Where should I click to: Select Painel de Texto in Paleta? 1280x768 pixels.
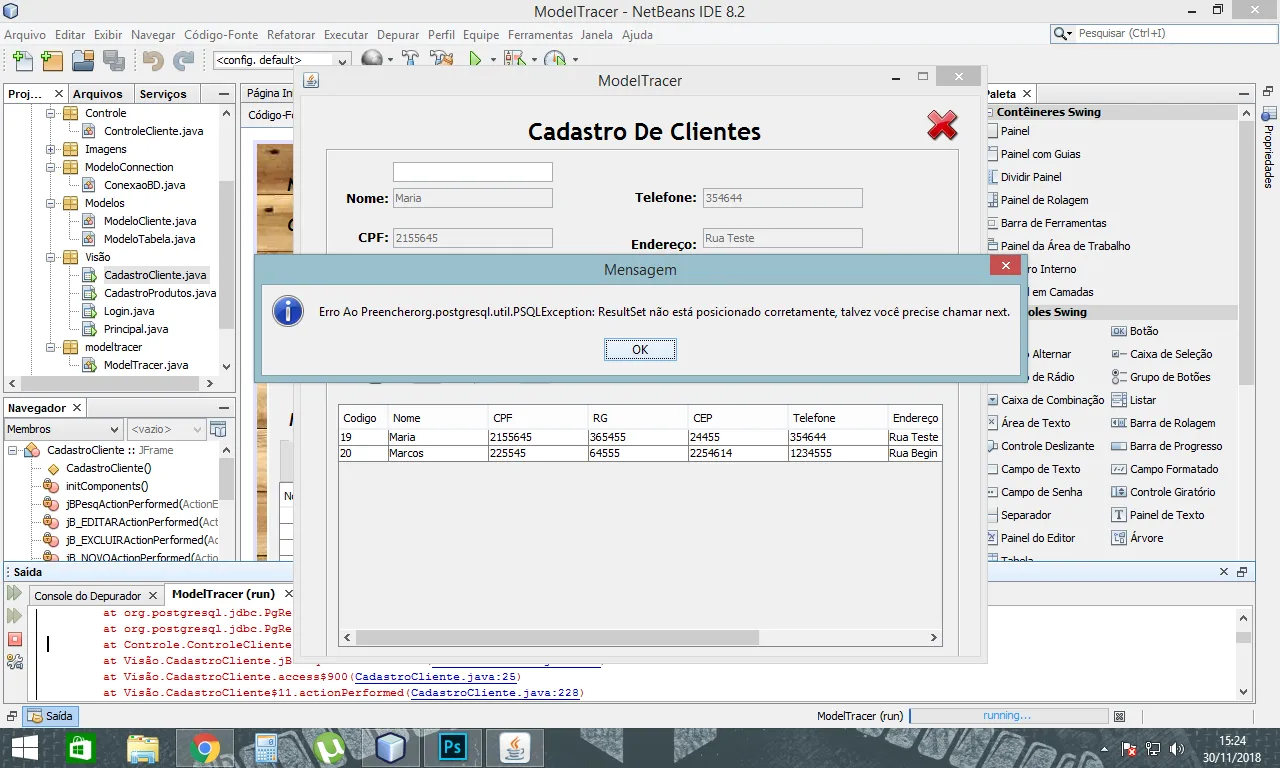(1158, 515)
